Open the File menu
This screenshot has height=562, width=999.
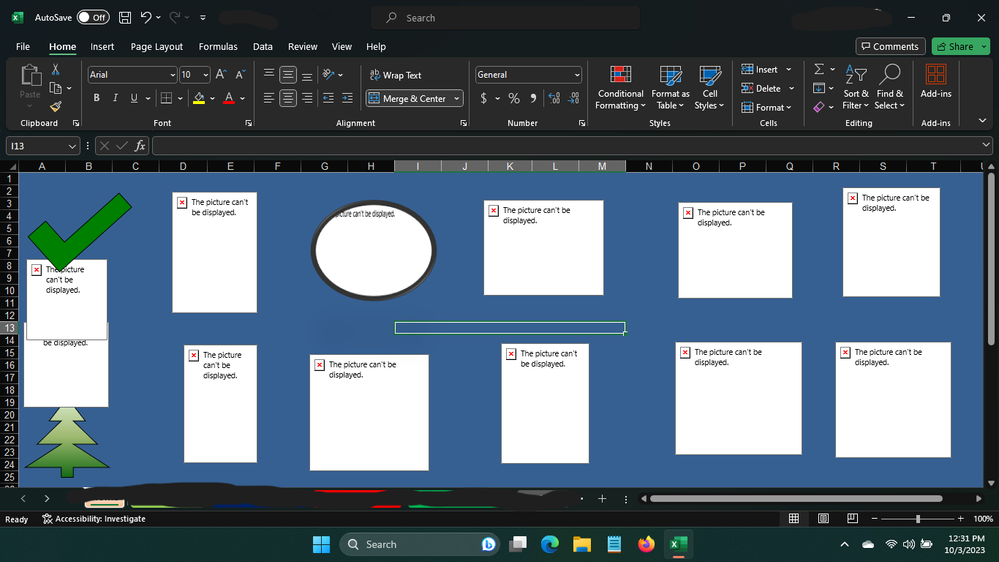pos(23,47)
